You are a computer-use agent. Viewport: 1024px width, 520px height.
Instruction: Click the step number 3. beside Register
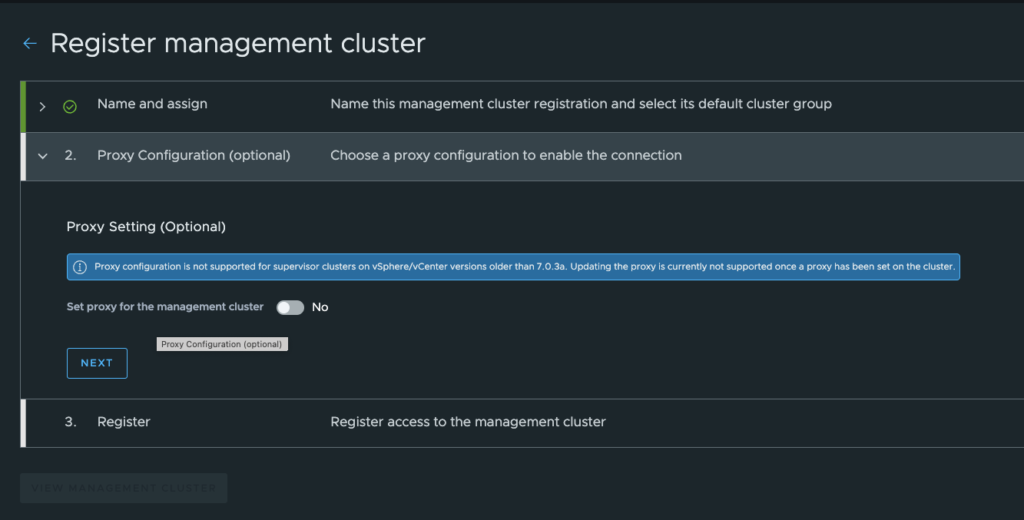tap(71, 422)
